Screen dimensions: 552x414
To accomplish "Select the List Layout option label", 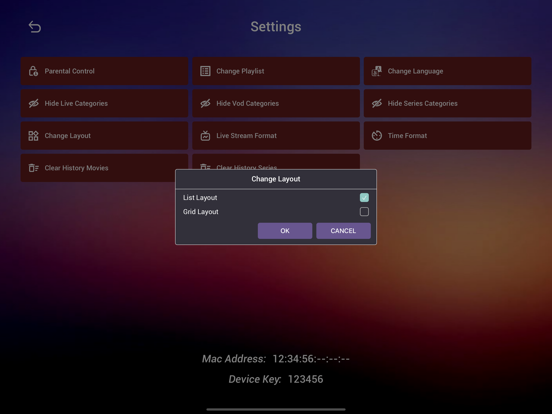I will coord(200,198).
